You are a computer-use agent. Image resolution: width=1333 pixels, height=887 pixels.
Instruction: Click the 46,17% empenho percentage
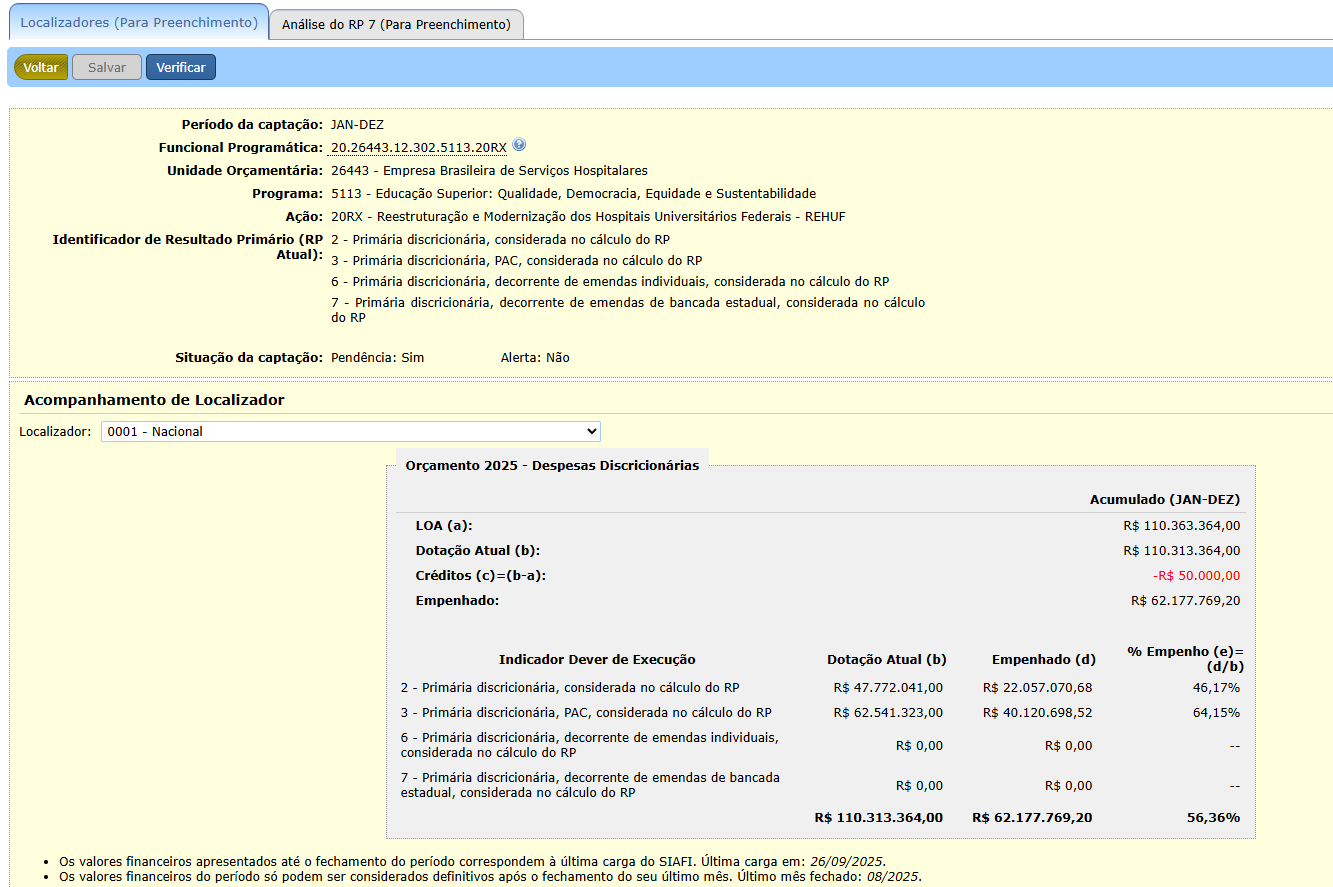(1218, 687)
